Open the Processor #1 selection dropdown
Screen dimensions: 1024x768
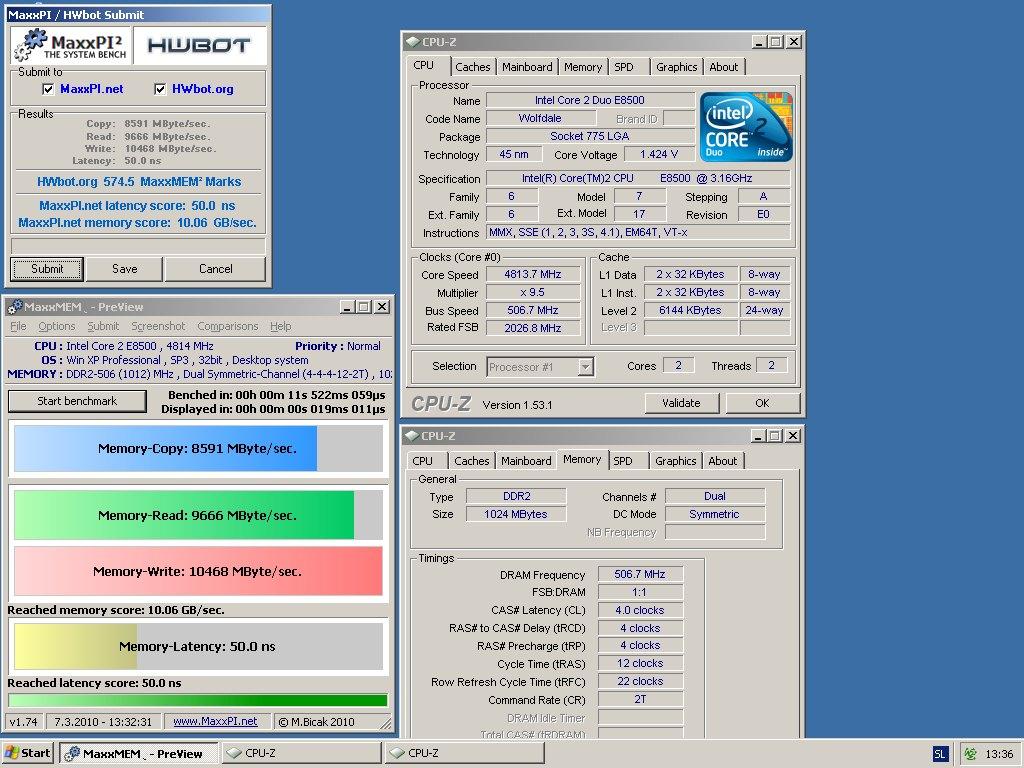586,367
